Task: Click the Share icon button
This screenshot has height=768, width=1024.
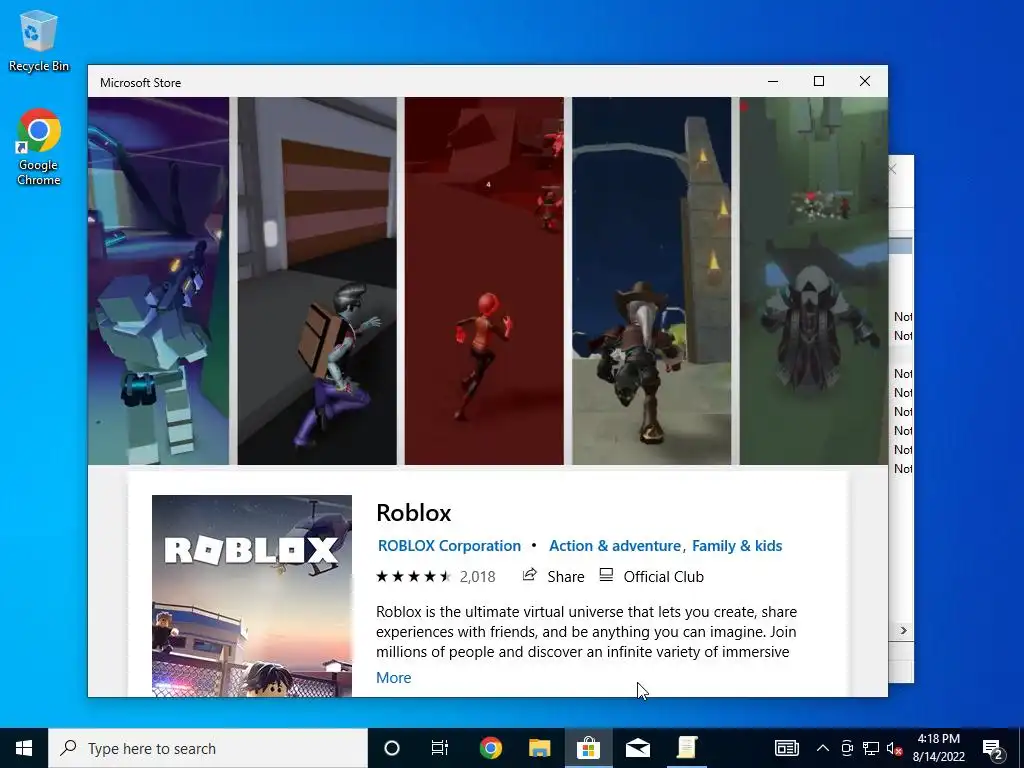Action: 553,576
